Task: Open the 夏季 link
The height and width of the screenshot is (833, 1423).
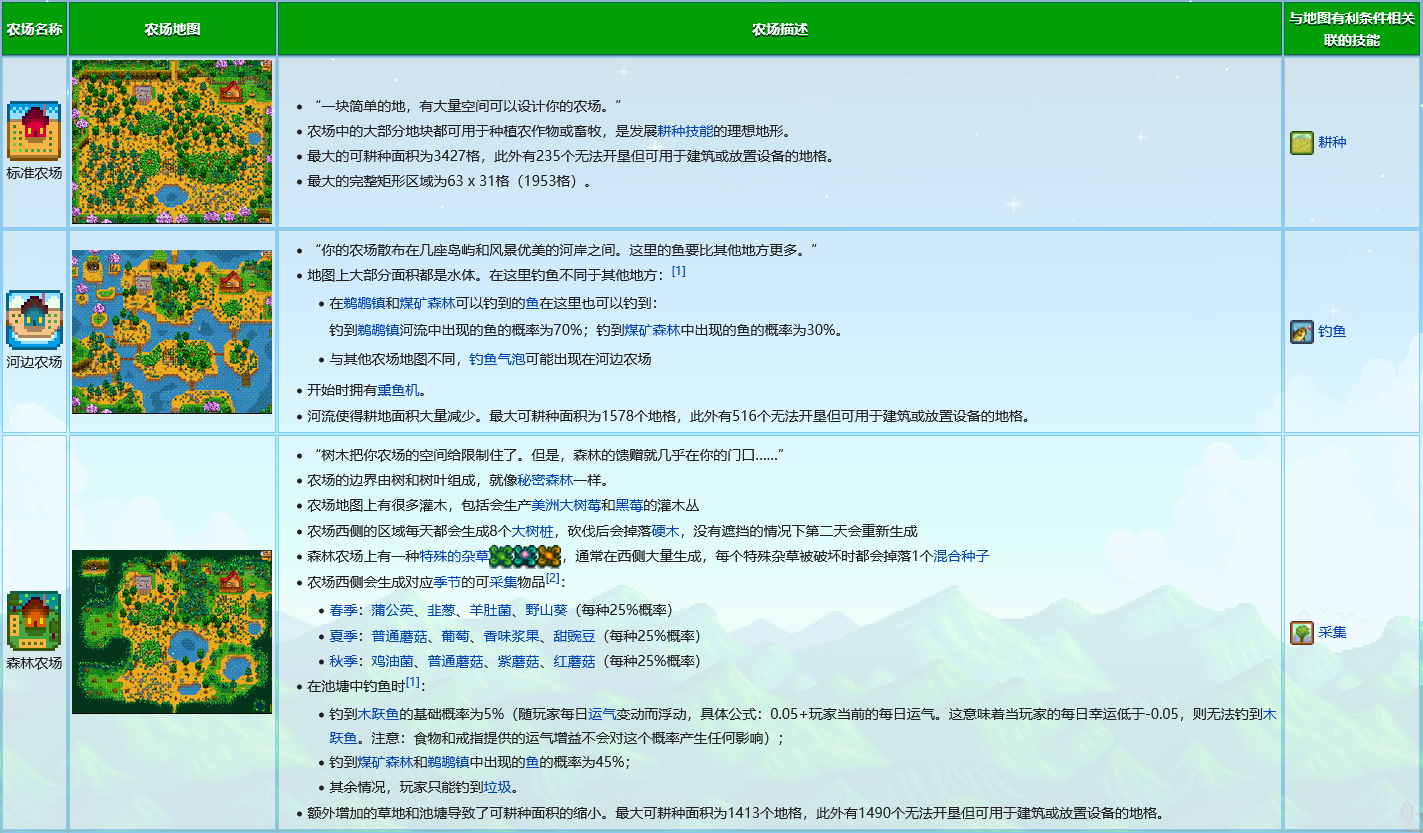Action: pos(343,636)
